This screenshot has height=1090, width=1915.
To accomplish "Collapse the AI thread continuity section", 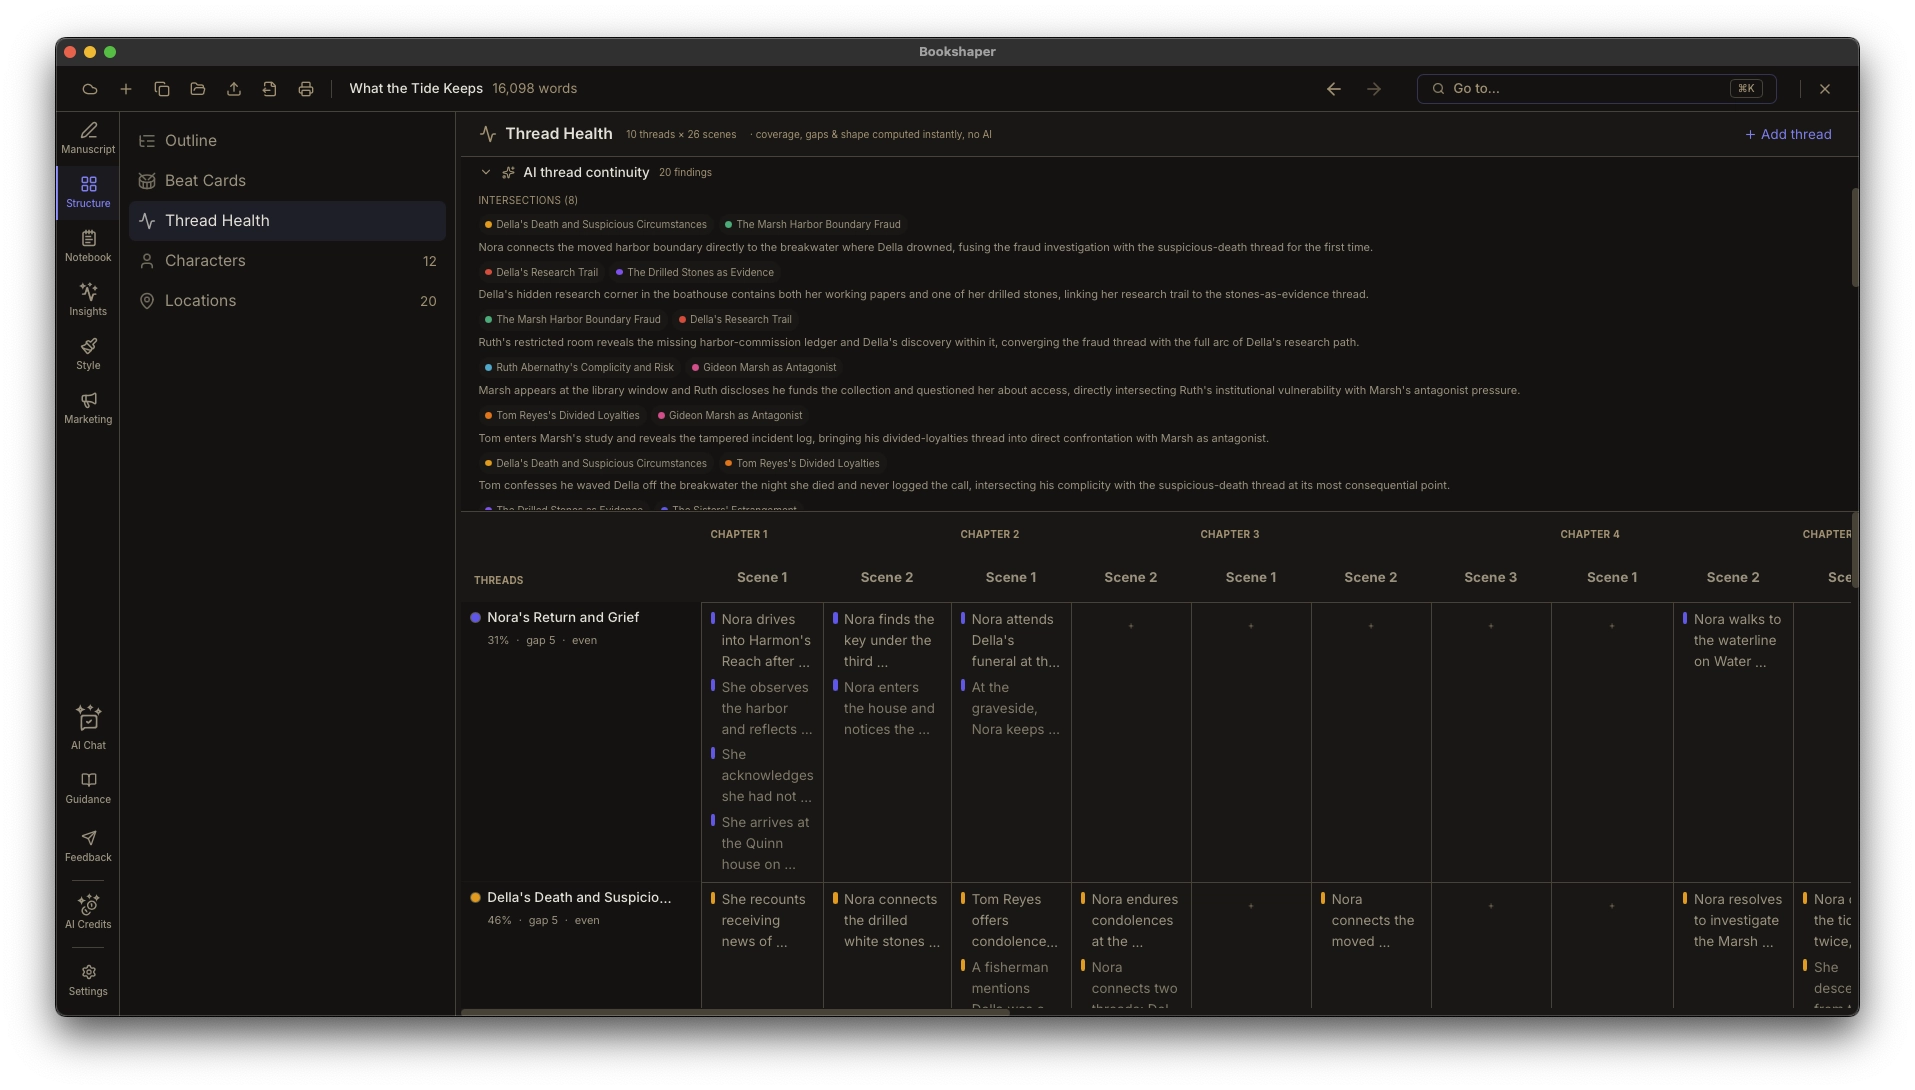I will click(x=486, y=173).
